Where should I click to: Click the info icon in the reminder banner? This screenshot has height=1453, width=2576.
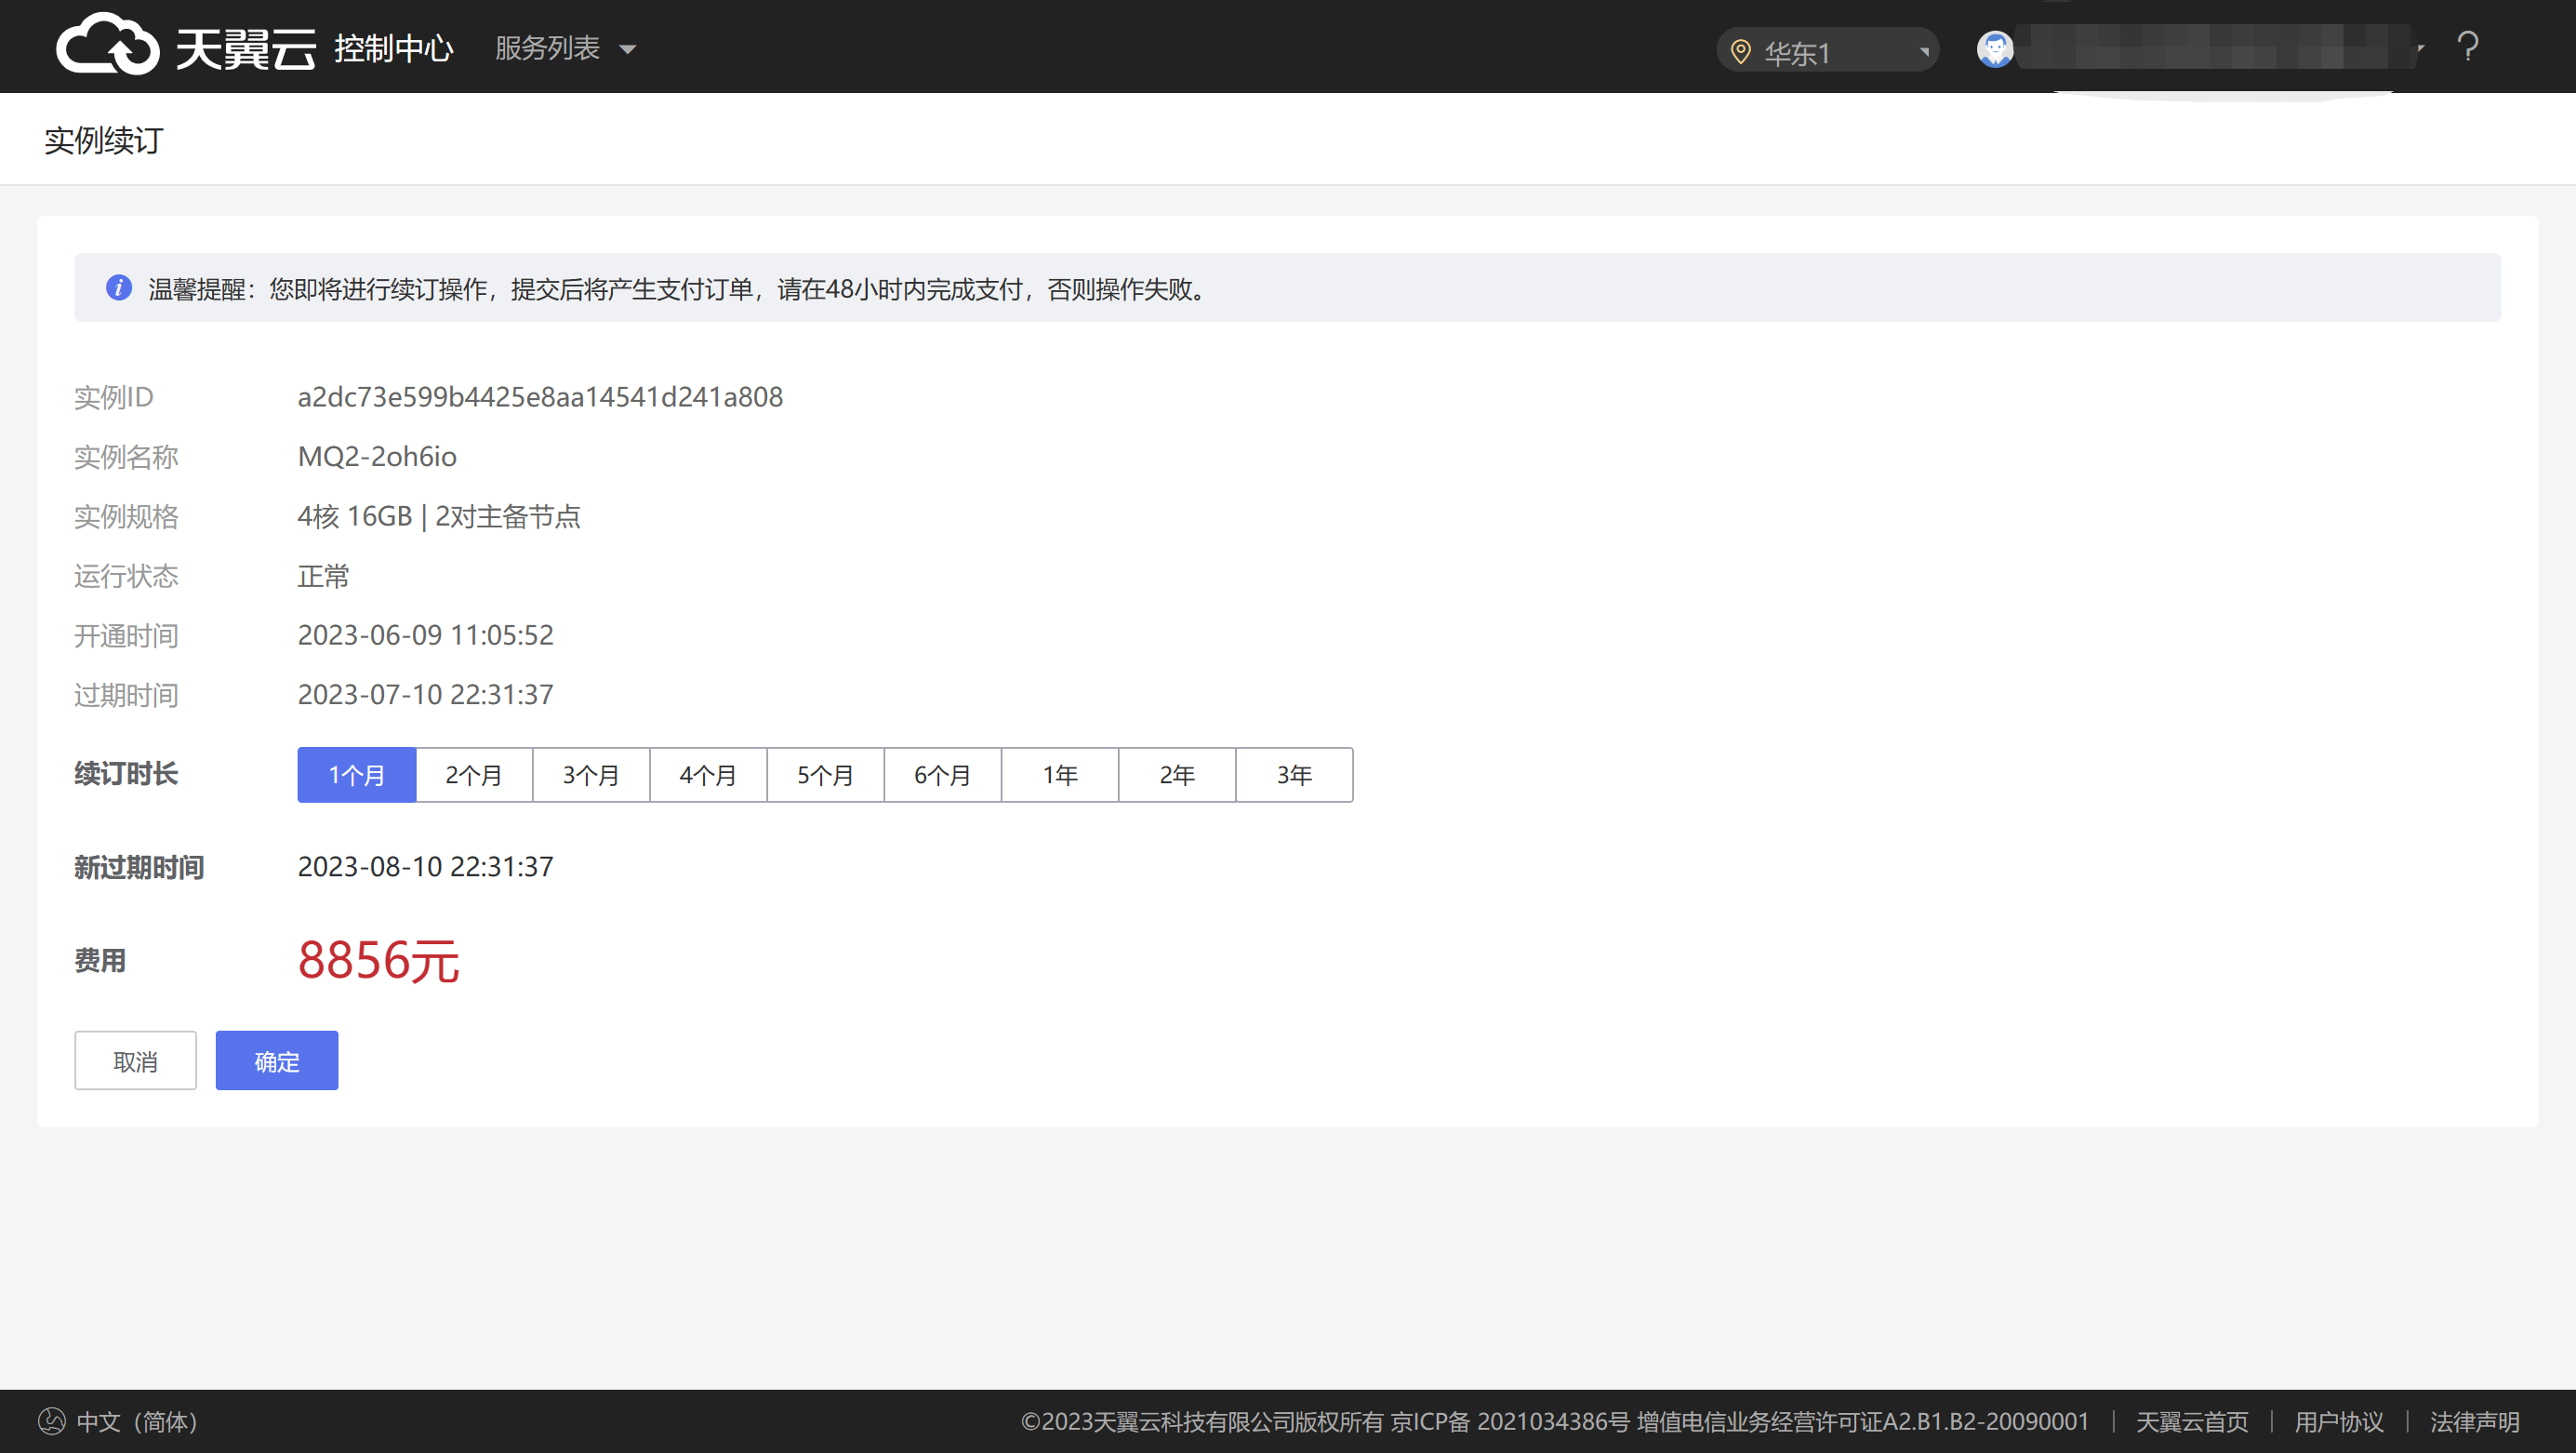[x=119, y=288]
